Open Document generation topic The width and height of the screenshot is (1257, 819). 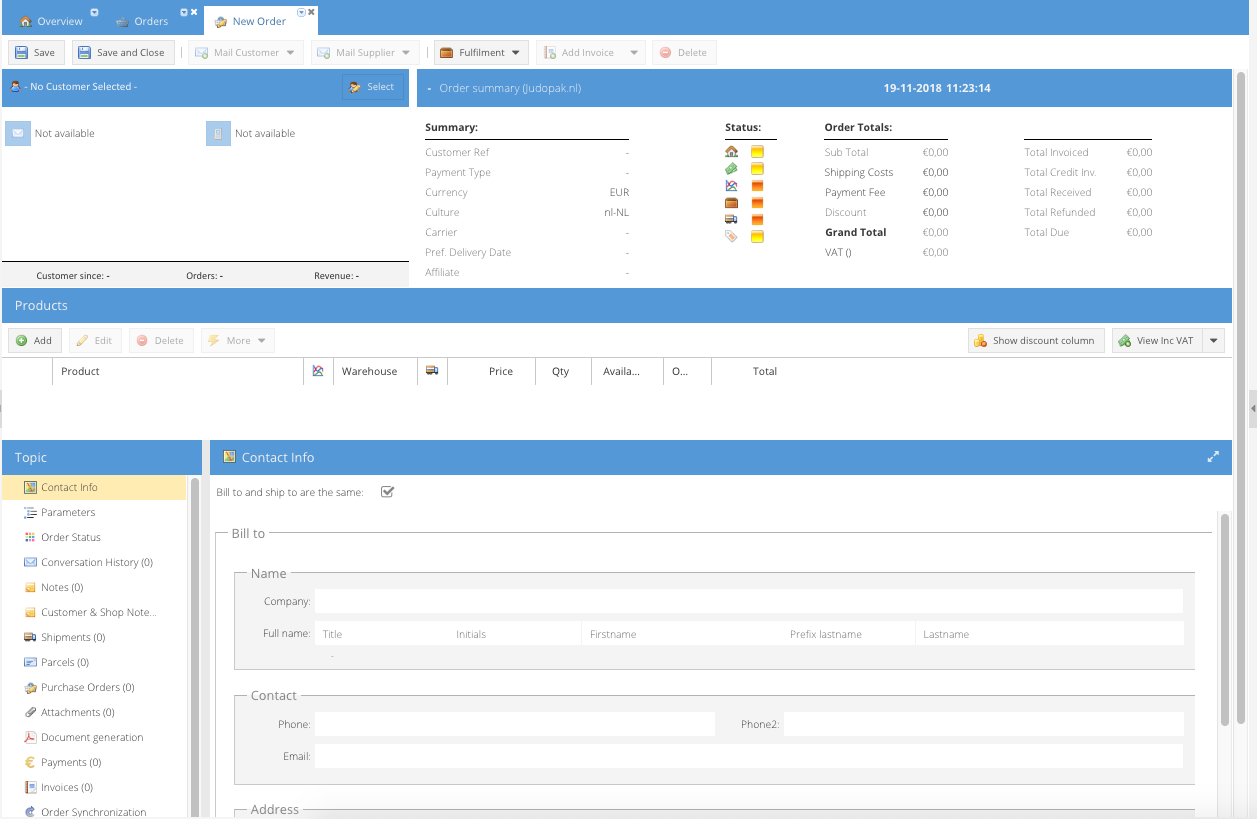pos(94,737)
